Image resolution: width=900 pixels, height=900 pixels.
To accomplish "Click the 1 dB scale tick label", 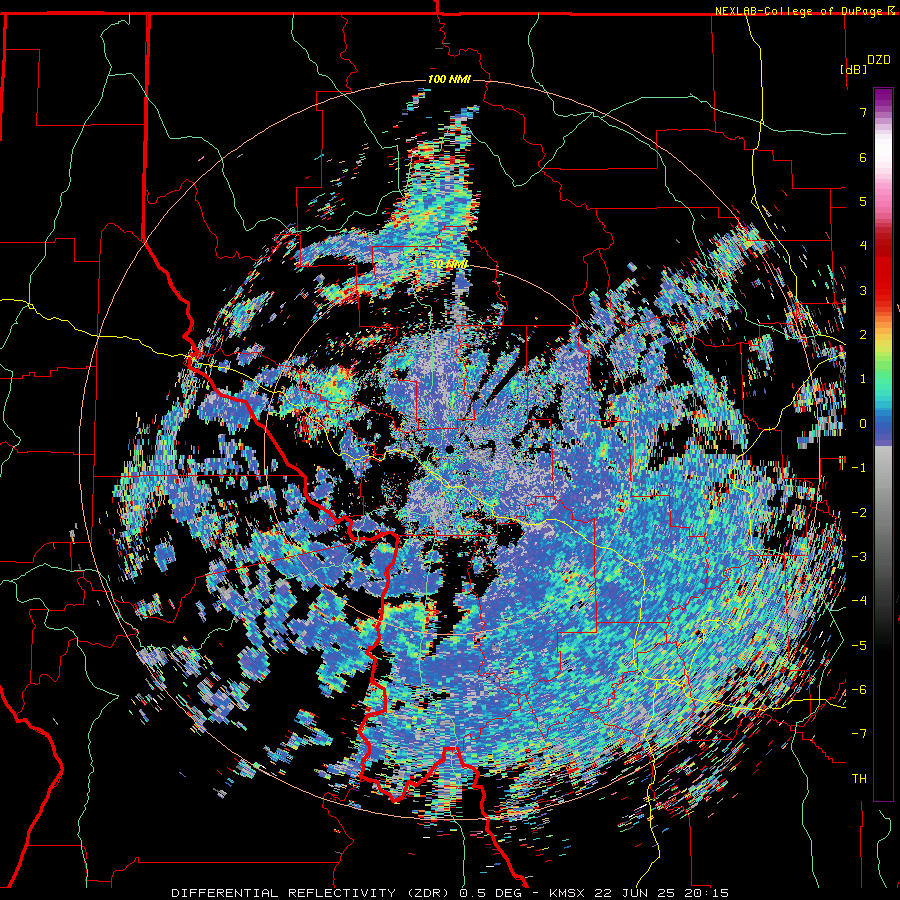I will [863, 379].
